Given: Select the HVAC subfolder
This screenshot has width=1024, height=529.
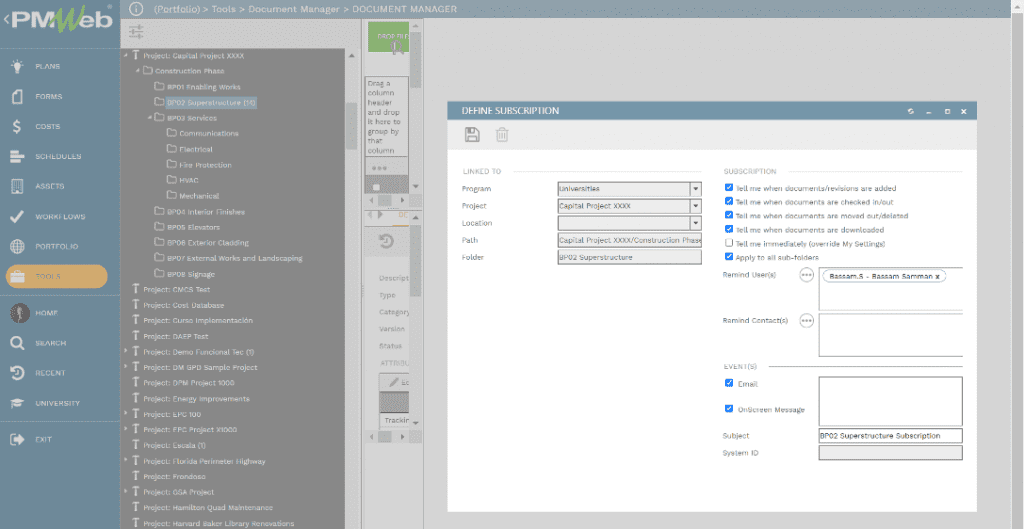Looking at the screenshot, I should click(189, 180).
